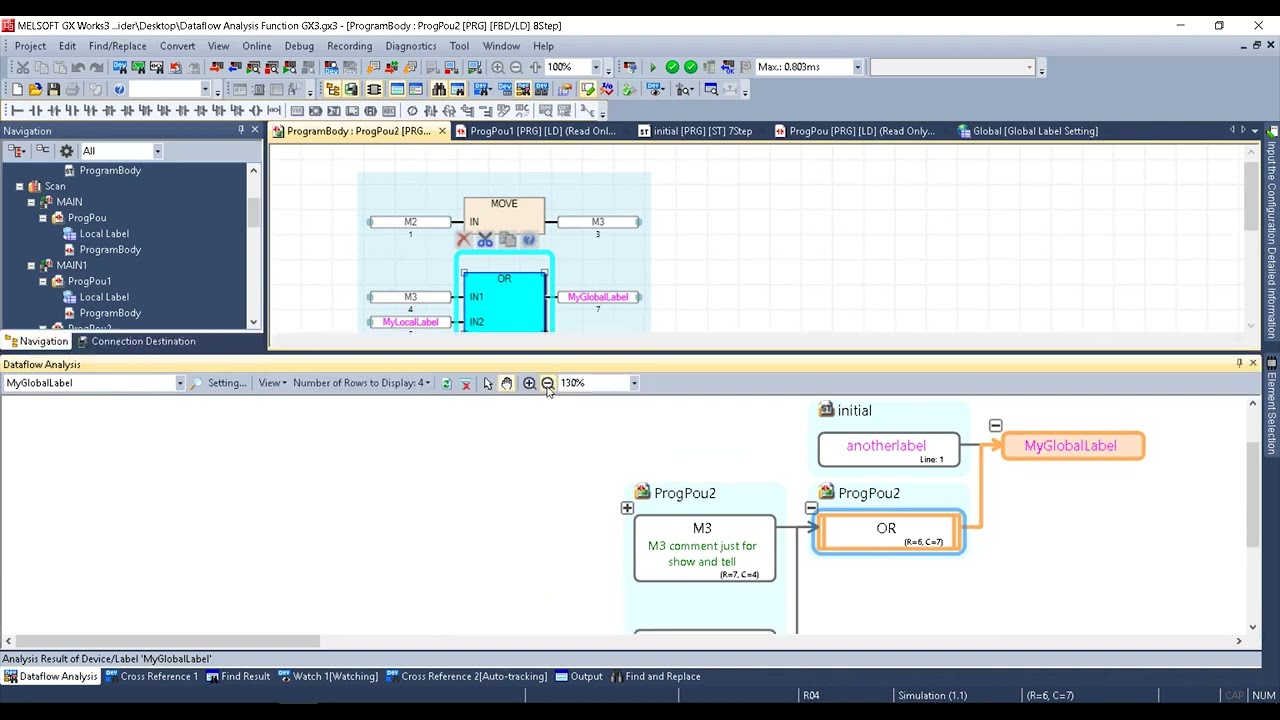This screenshot has width=1280, height=720.
Task: Click the cut scissors icon under MOVE block
Action: coord(485,240)
